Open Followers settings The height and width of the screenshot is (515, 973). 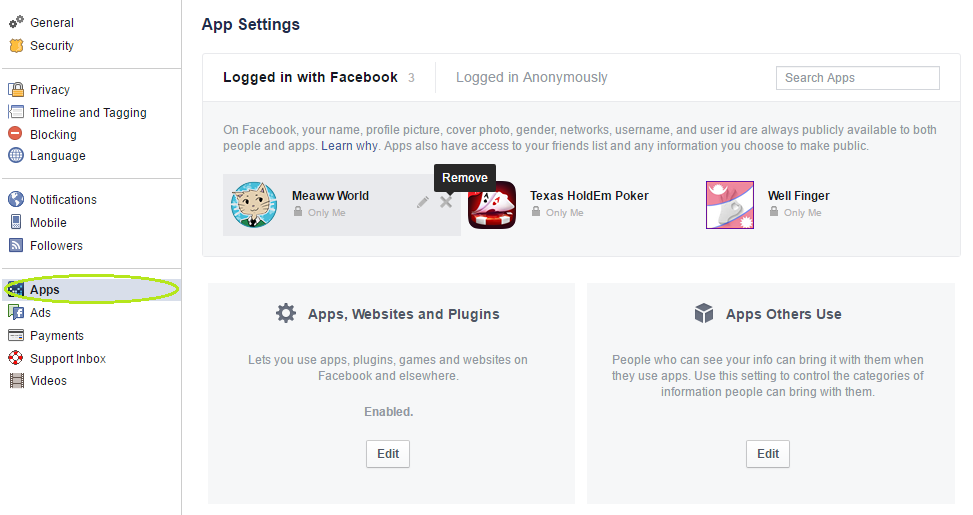[56, 245]
